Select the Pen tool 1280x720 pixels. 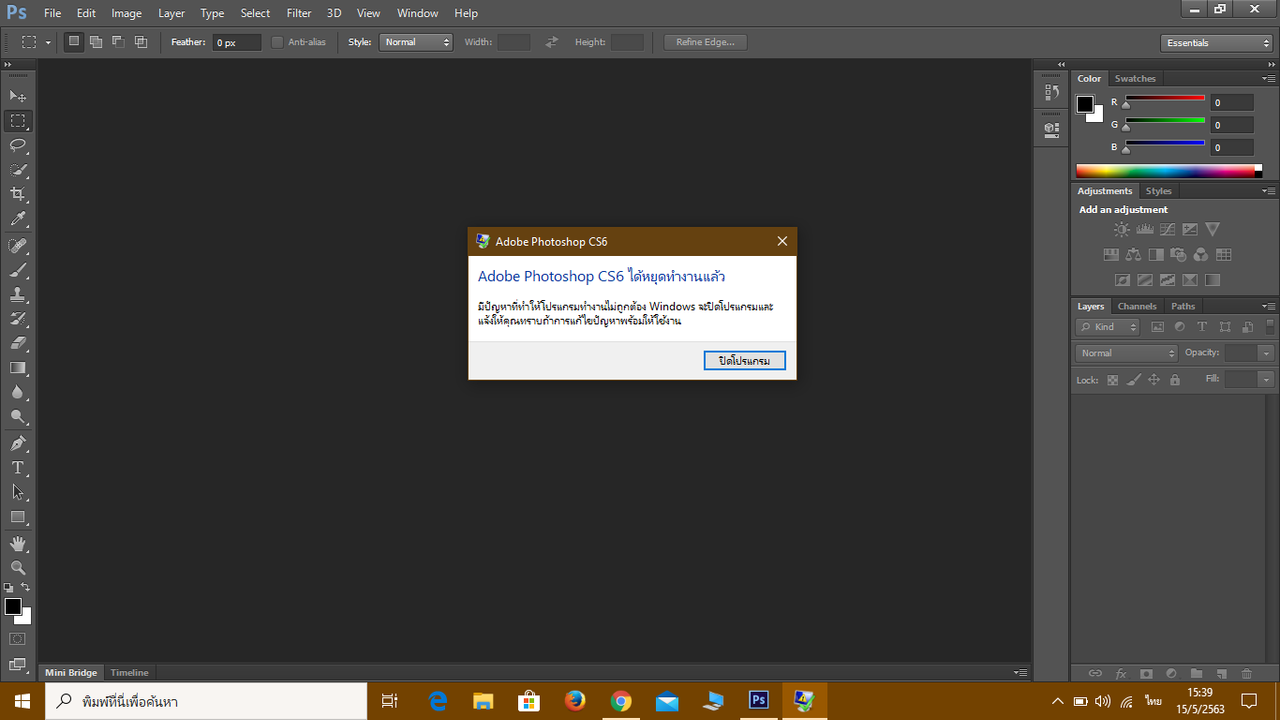tap(18, 444)
